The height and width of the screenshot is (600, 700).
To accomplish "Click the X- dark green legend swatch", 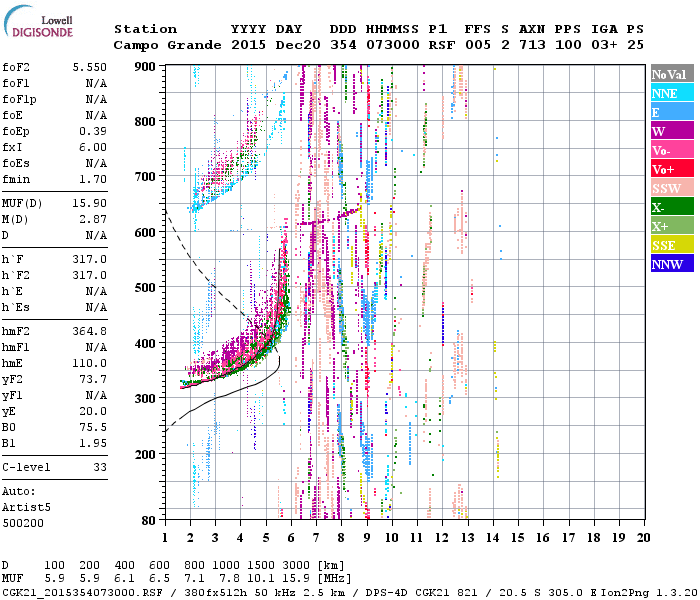I will (x=672, y=207).
